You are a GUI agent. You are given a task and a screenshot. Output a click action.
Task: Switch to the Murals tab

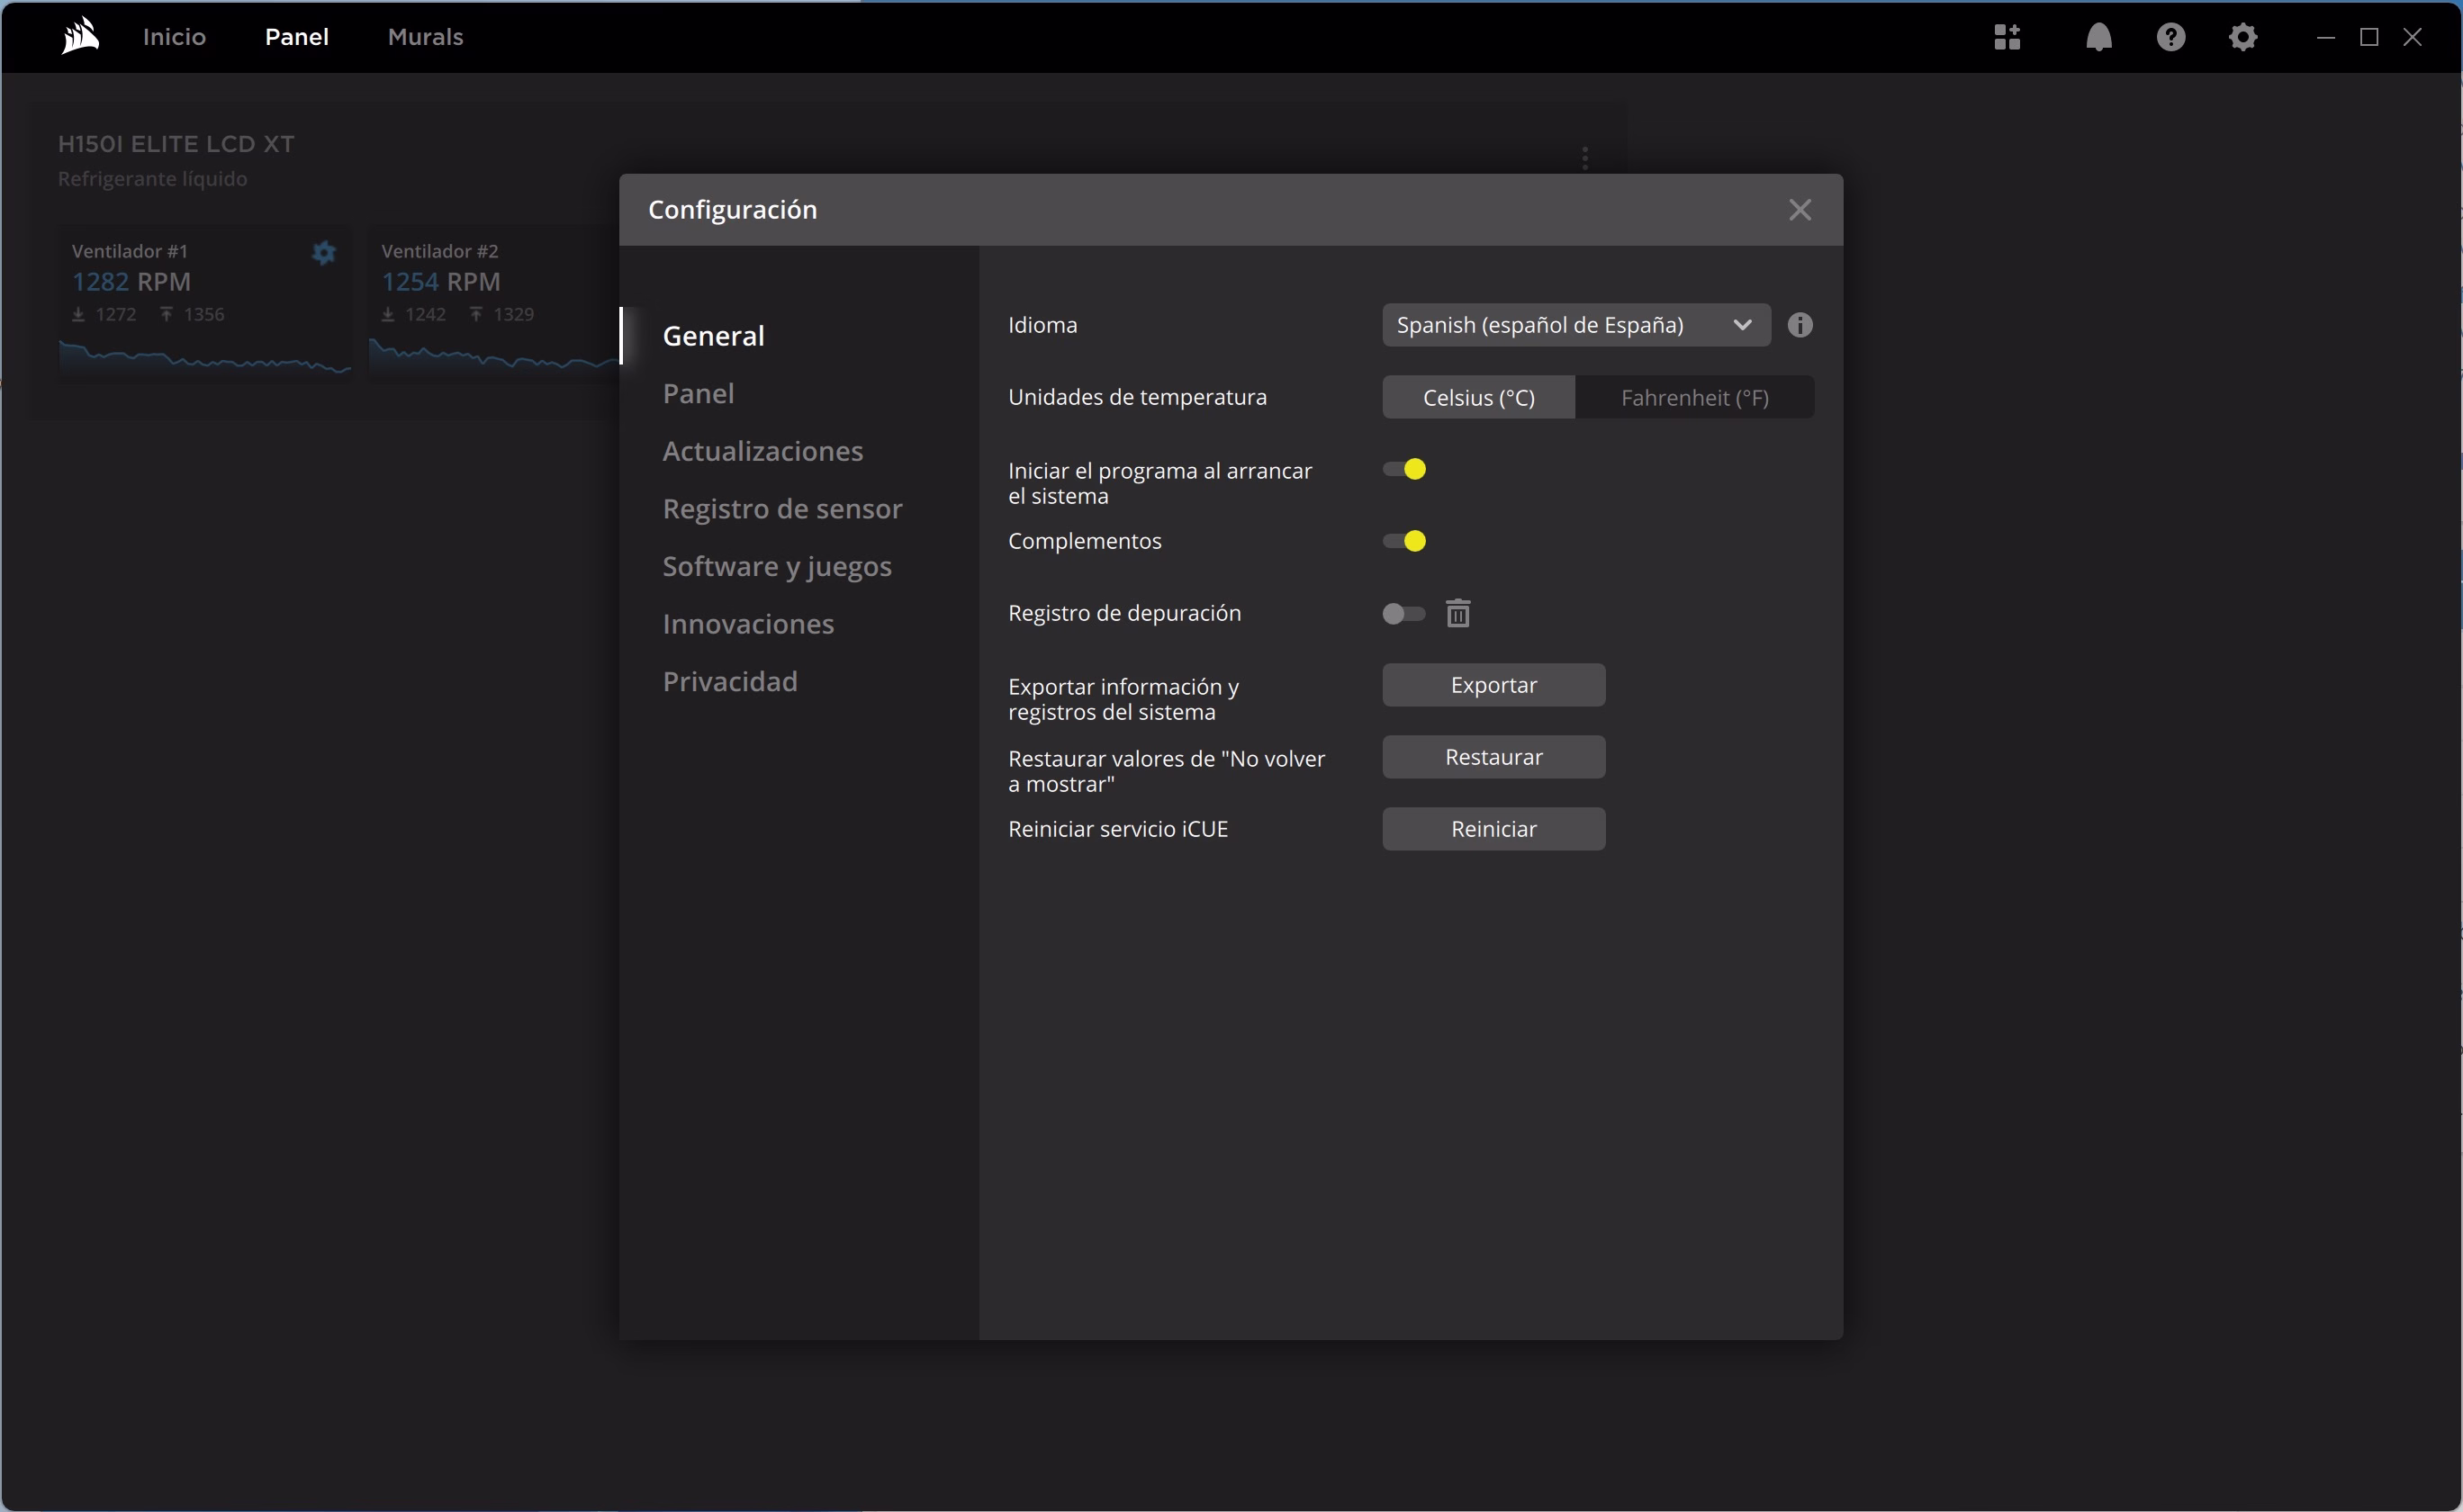425,37
